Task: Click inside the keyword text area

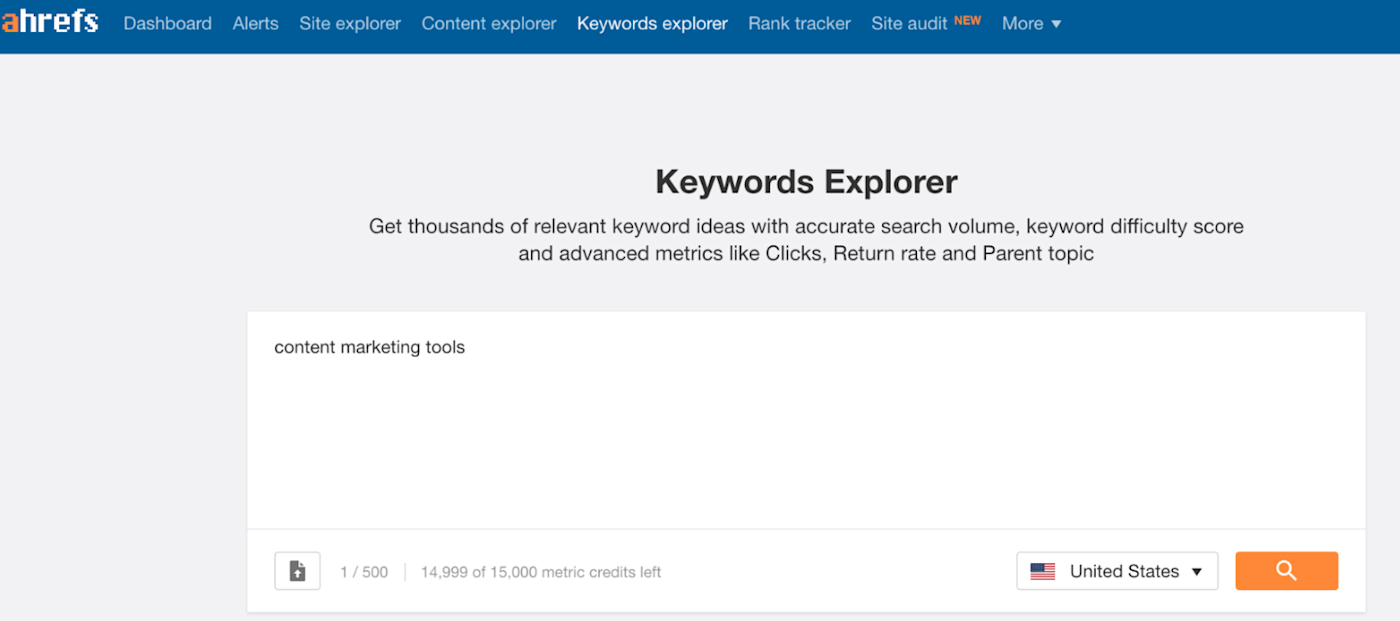Action: tap(806, 420)
